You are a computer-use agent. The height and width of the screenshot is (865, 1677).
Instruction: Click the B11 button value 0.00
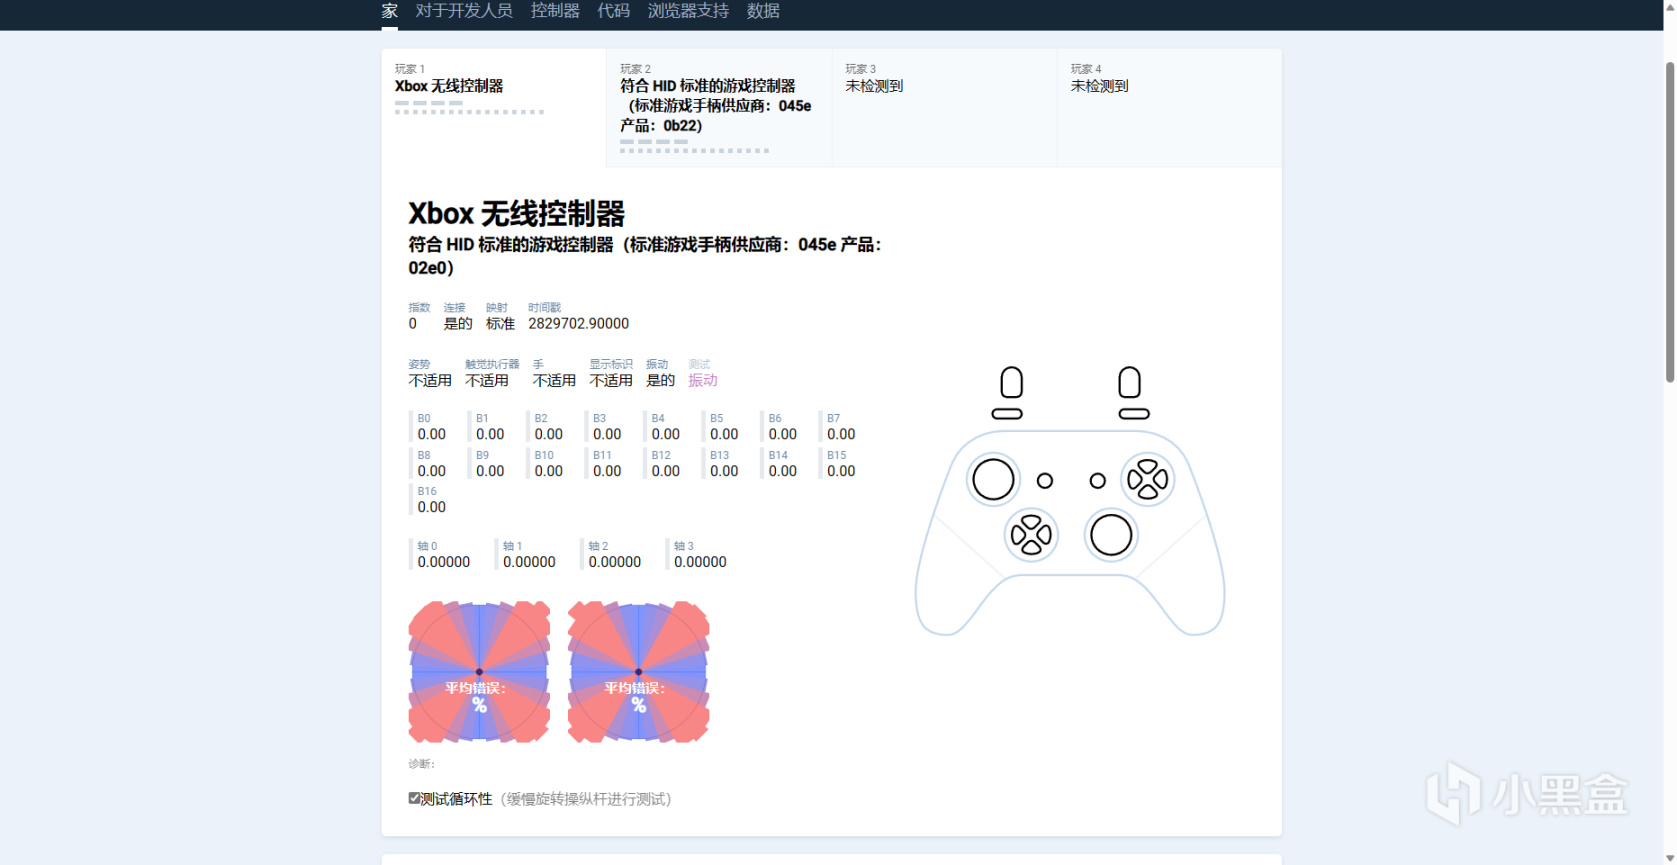pos(607,471)
